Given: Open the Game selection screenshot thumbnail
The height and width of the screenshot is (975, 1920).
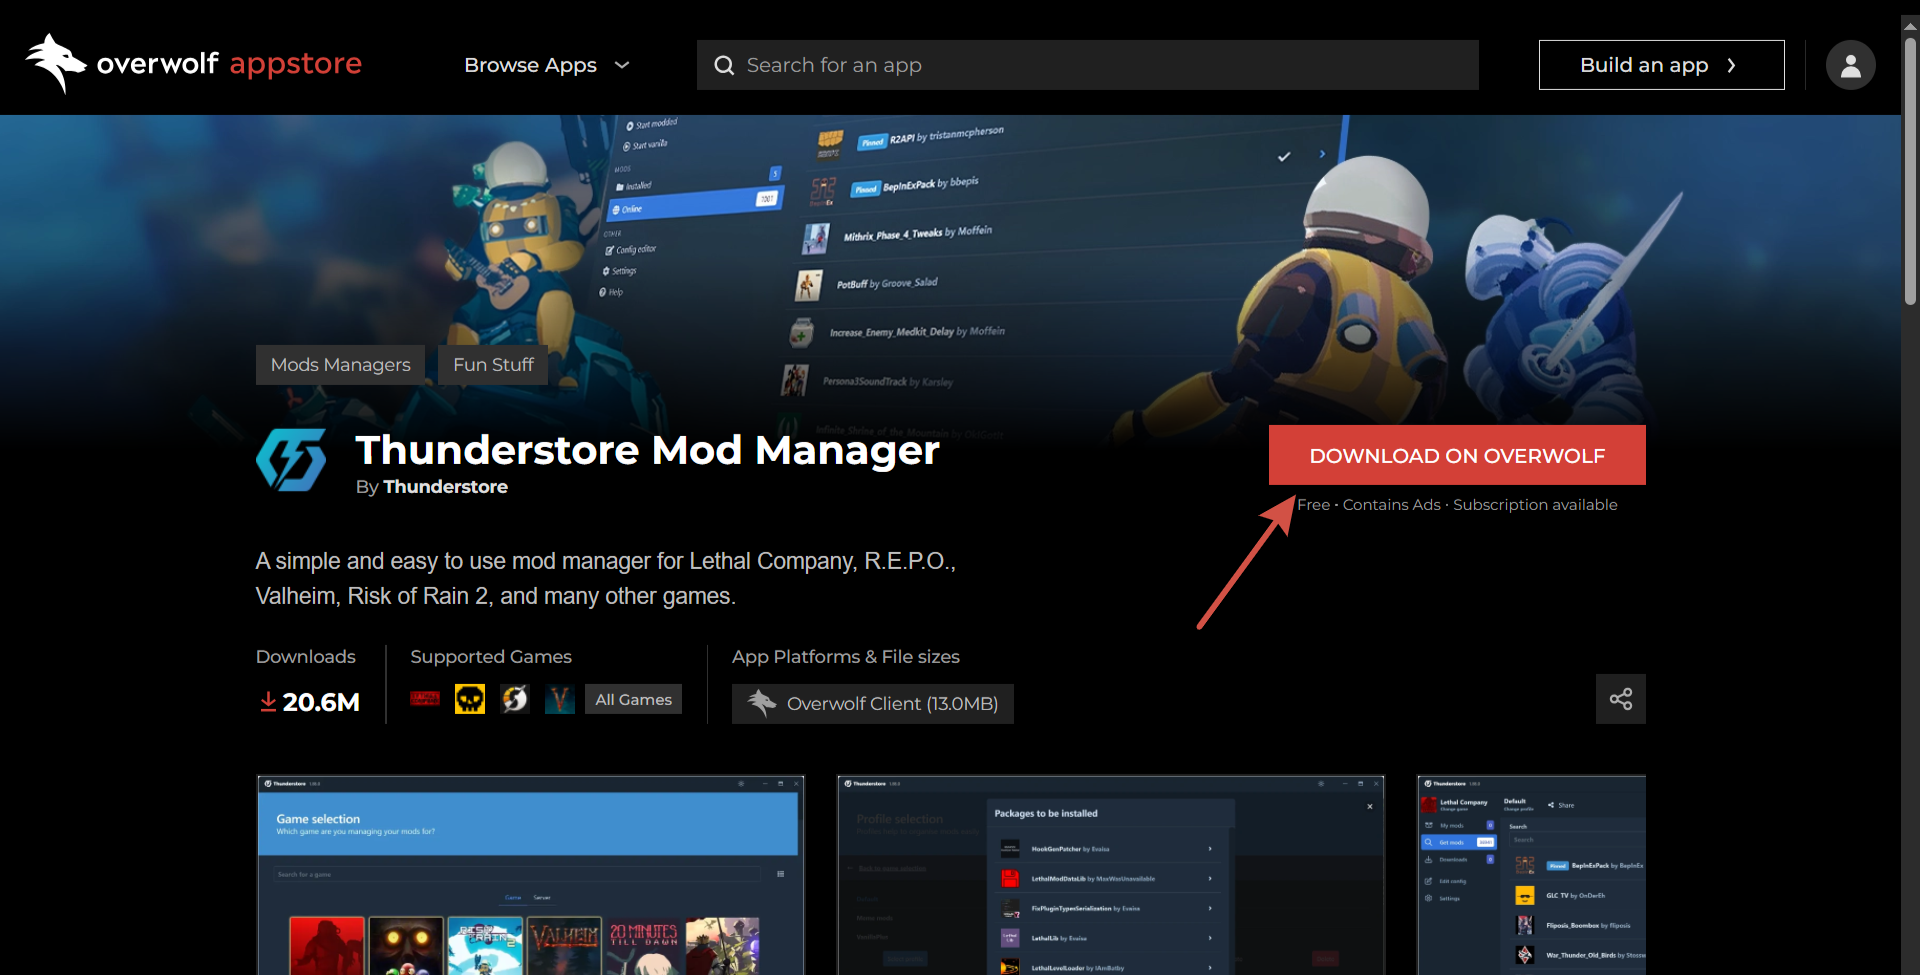Looking at the screenshot, I should point(531,875).
